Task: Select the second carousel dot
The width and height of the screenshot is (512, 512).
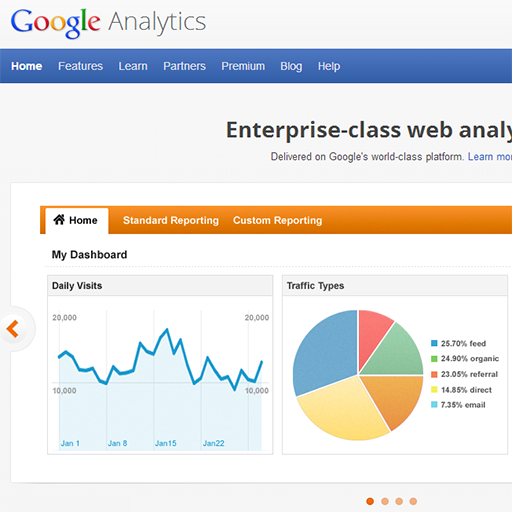Action: point(385,501)
